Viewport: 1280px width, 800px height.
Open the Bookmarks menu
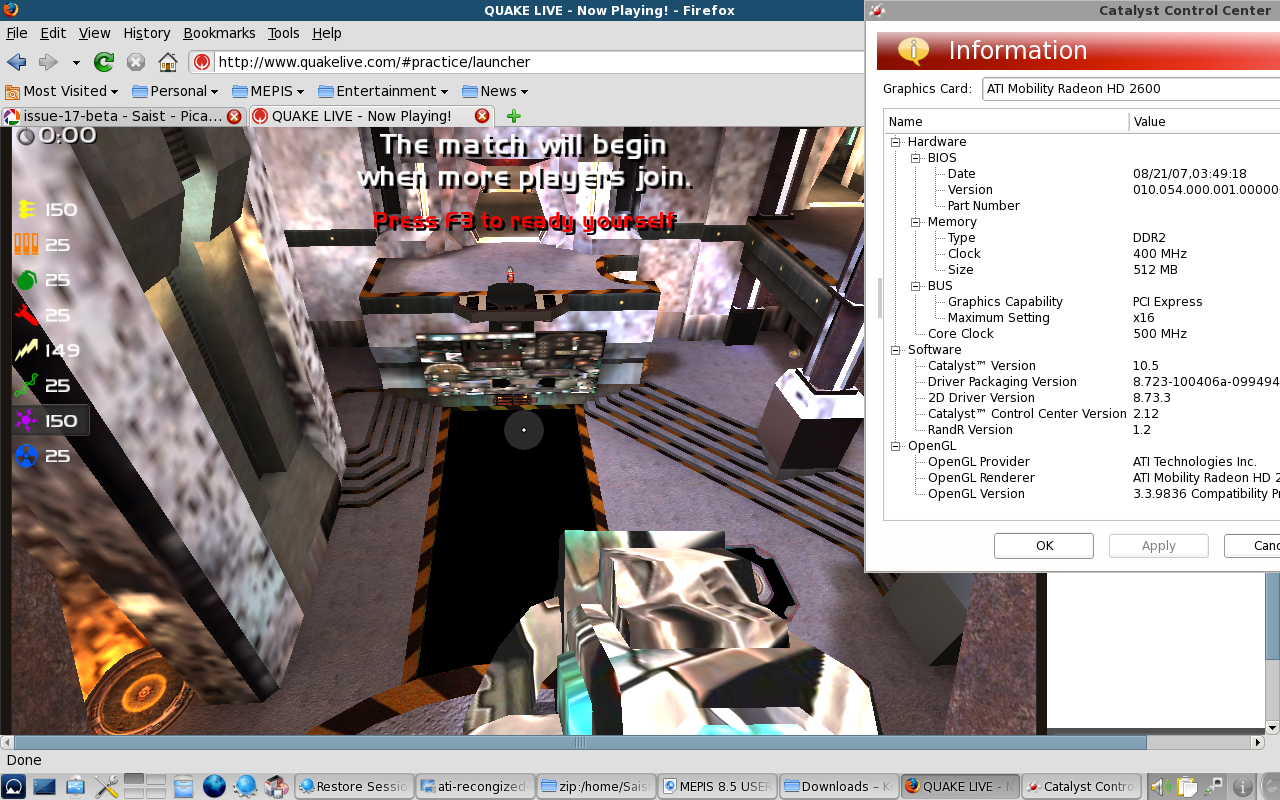tap(220, 33)
